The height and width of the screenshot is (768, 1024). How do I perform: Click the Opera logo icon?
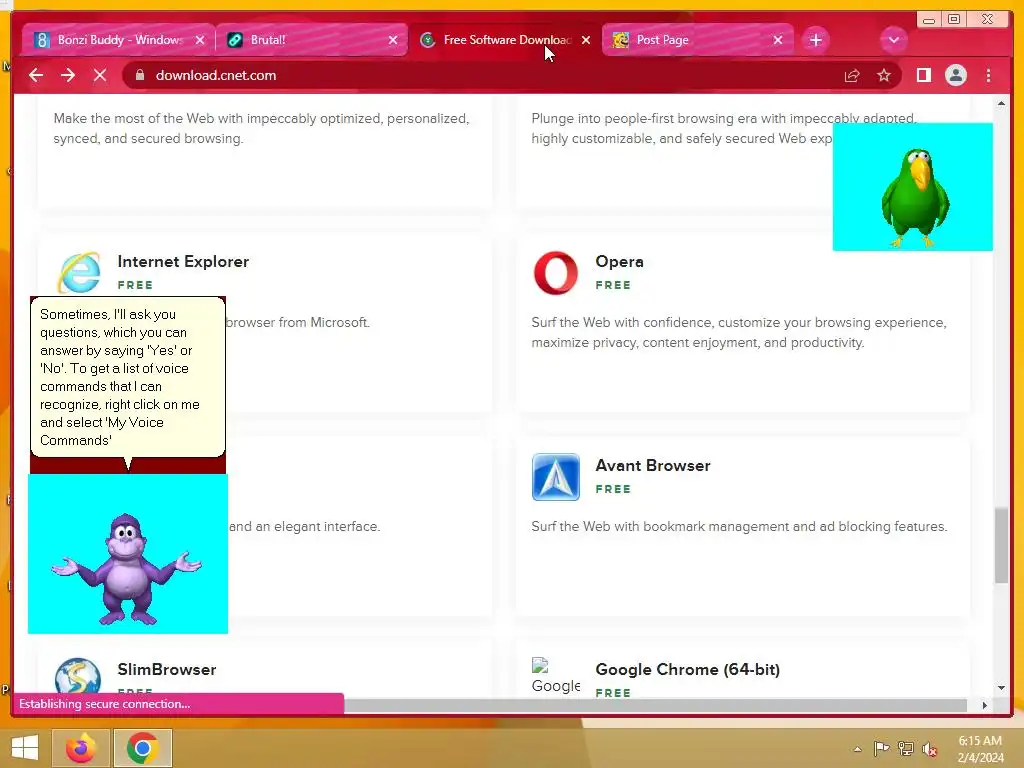[x=556, y=273]
